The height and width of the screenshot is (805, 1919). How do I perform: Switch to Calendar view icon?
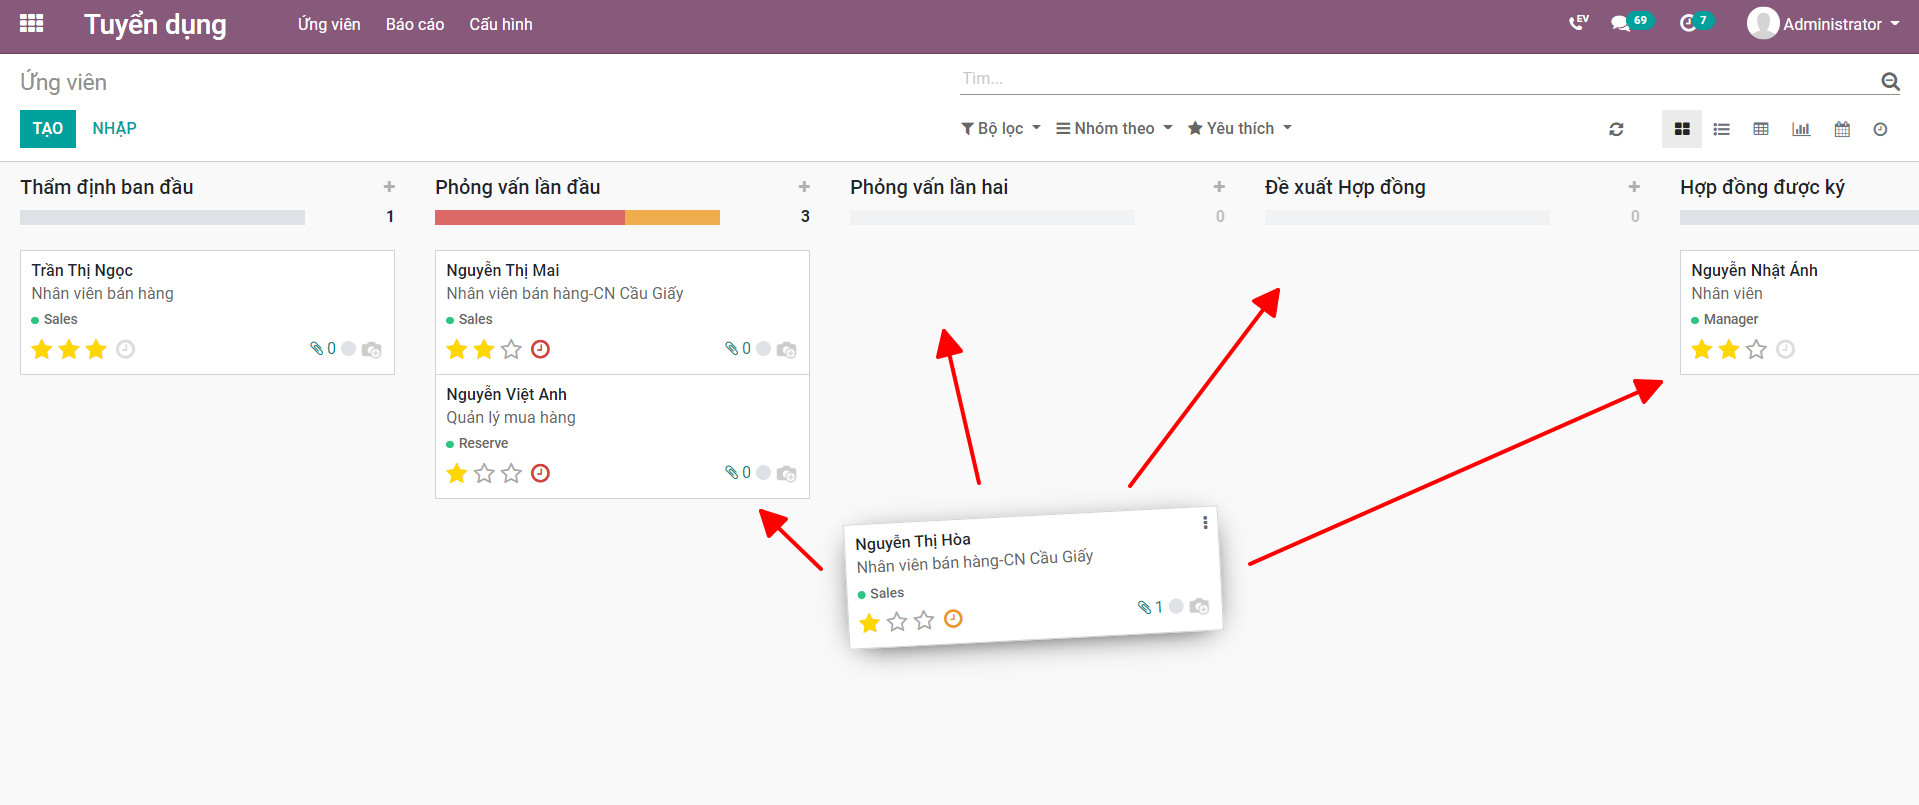pos(1842,129)
